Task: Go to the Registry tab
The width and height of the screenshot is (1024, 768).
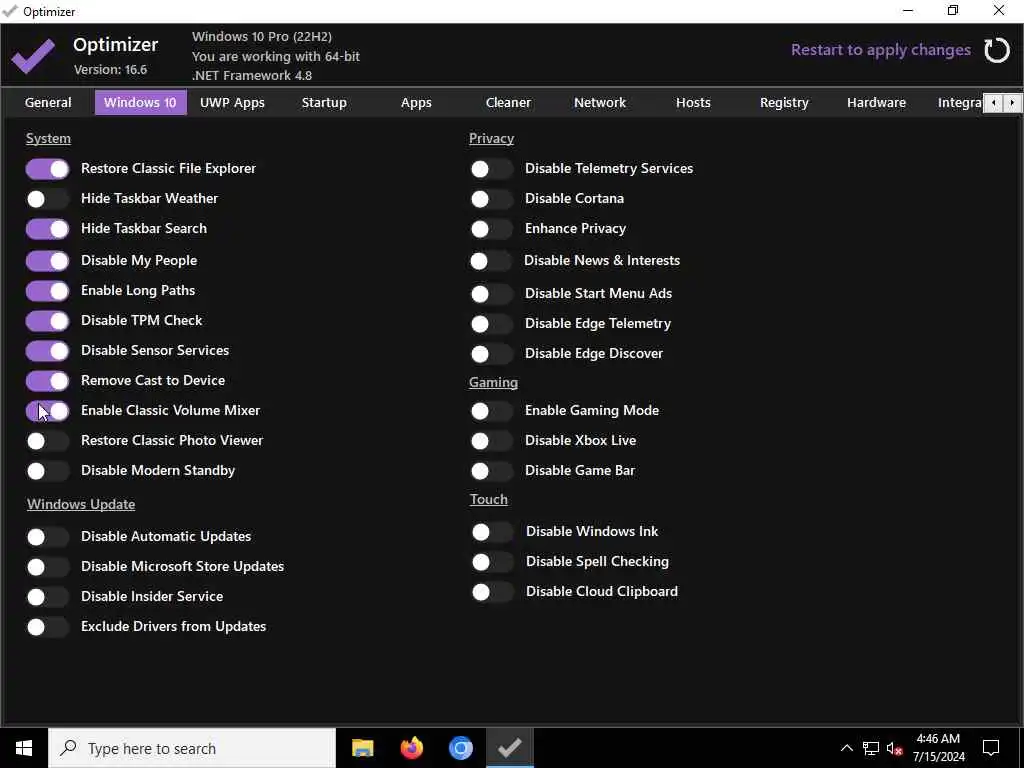Action: point(784,103)
